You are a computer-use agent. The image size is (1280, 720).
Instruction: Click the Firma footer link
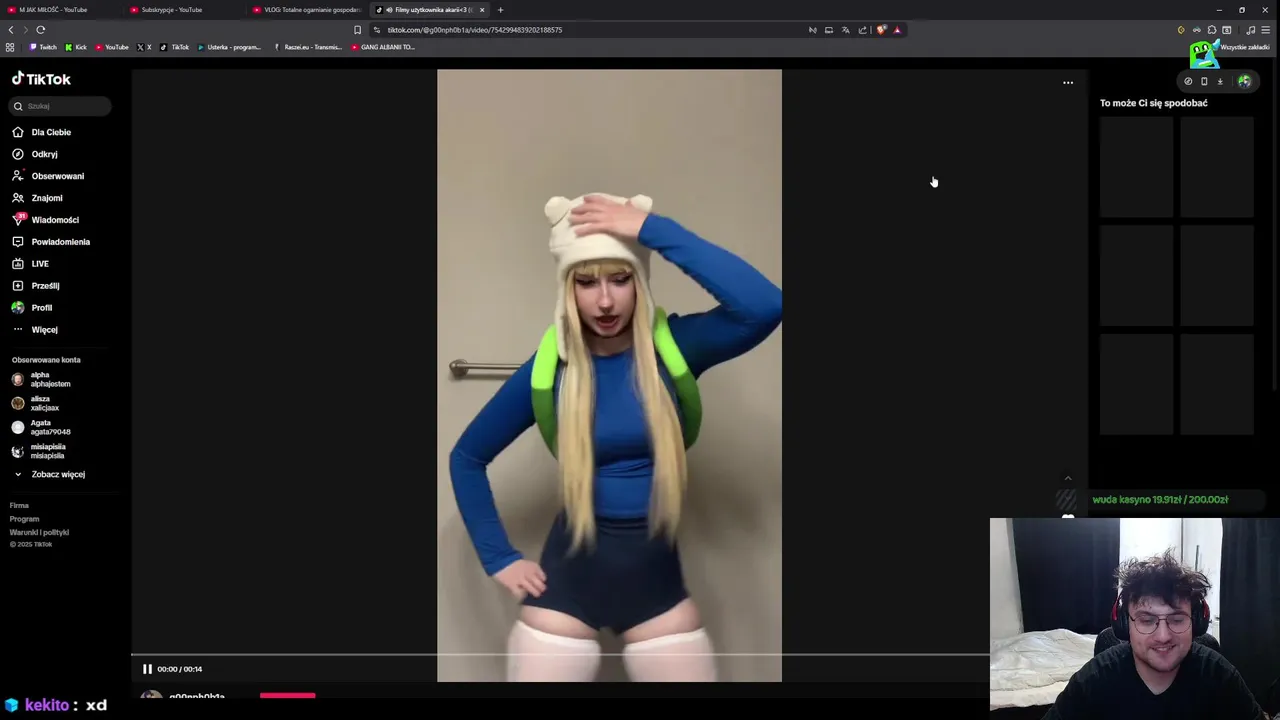tap(19, 506)
